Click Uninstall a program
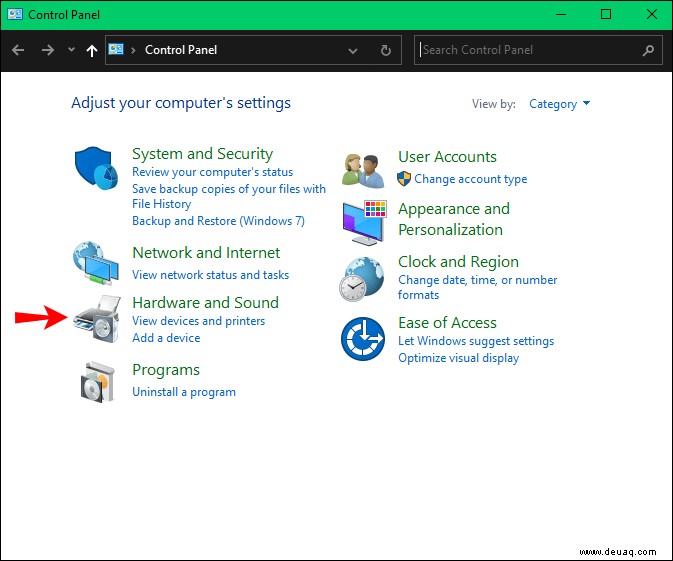The height and width of the screenshot is (561, 673). tap(184, 392)
